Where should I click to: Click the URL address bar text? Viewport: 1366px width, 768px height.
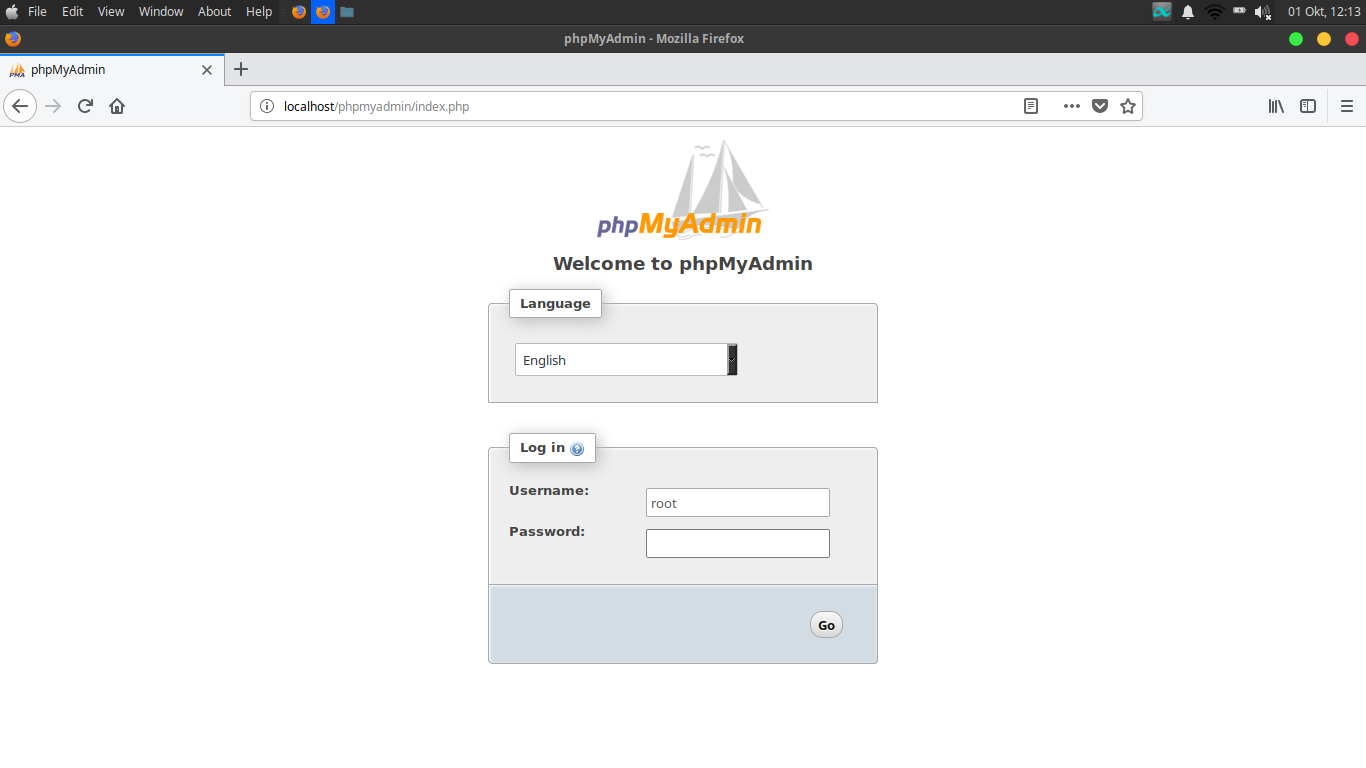(376, 106)
